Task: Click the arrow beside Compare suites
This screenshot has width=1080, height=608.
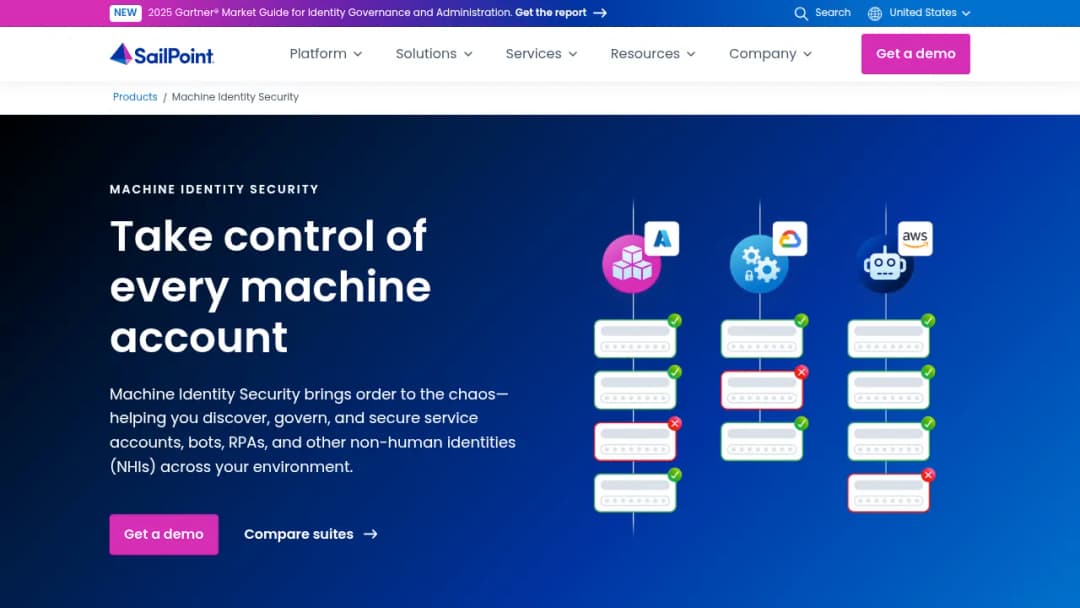Action: point(371,534)
